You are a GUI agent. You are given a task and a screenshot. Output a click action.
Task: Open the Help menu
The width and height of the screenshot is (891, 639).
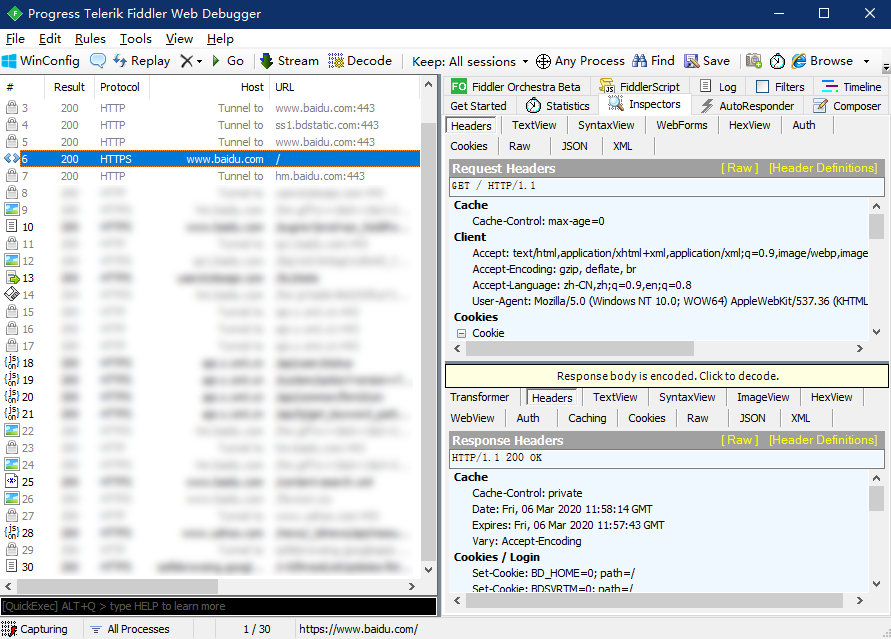coord(220,39)
